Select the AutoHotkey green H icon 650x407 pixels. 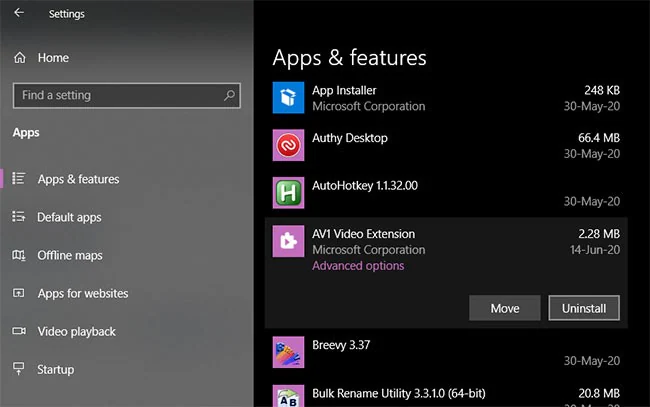(288, 193)
